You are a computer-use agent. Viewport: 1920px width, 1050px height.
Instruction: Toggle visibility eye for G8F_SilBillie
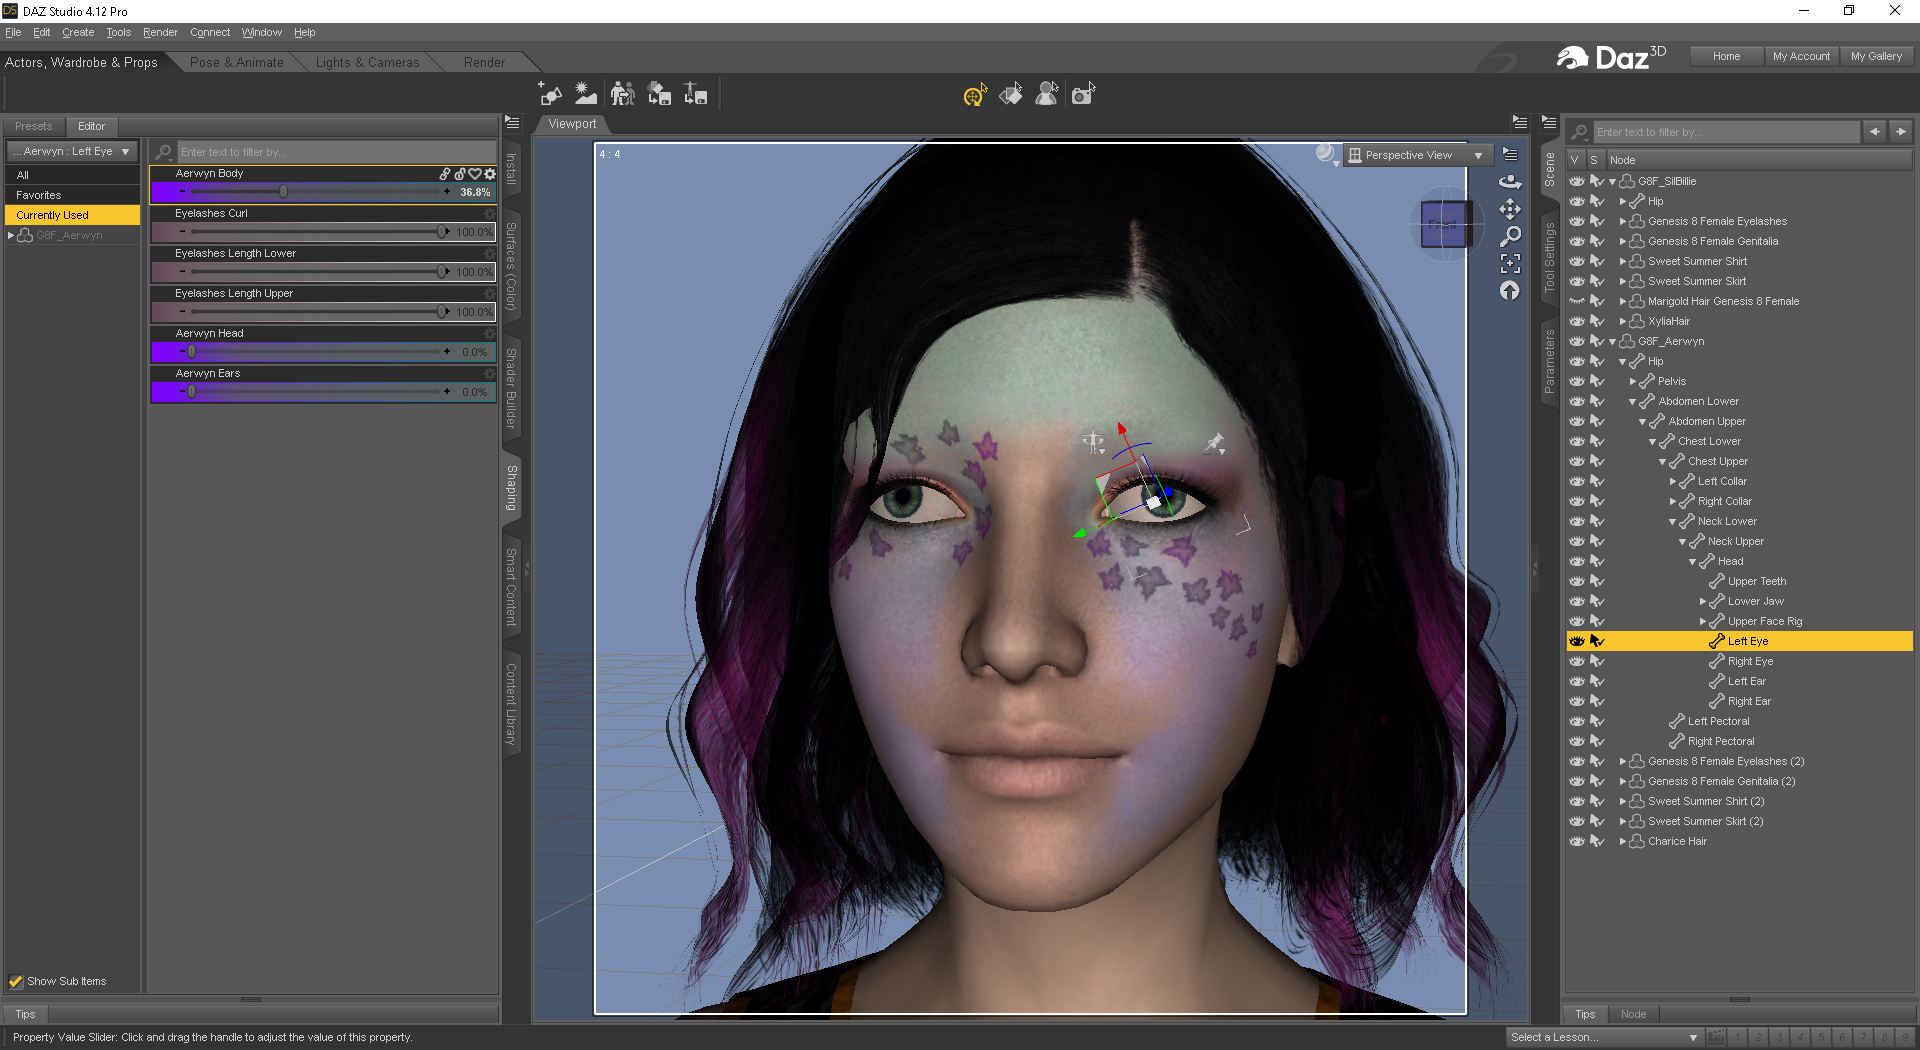click(1577, 181)
